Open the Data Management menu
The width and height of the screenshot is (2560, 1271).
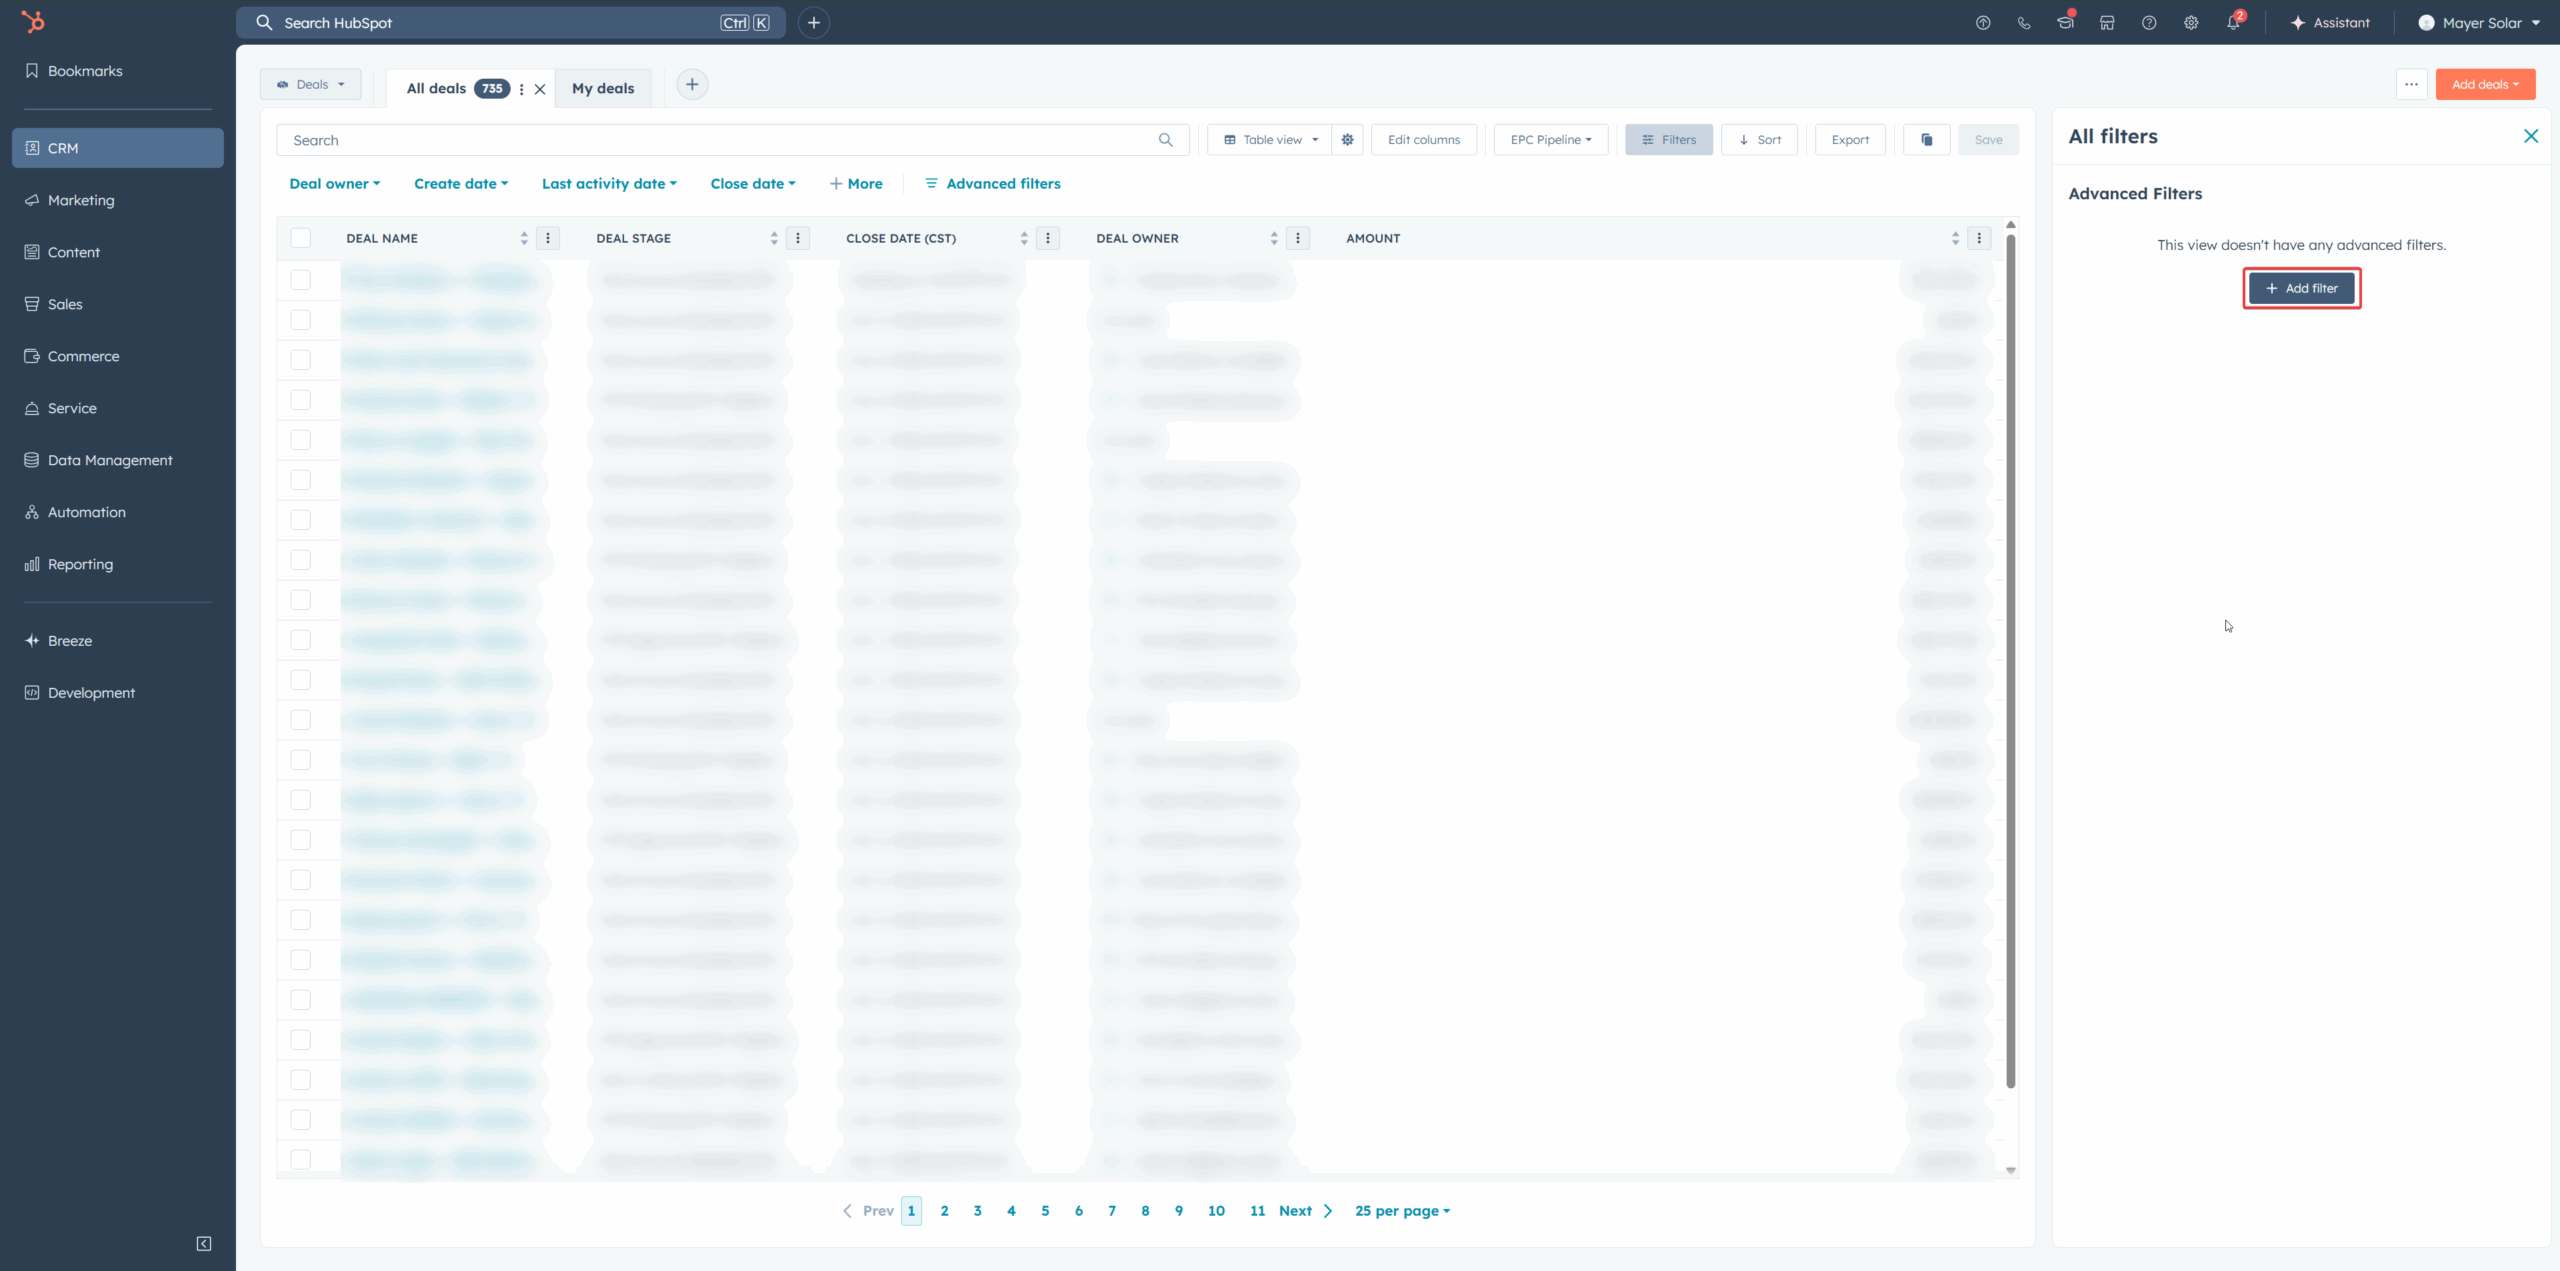coord(118,460)
